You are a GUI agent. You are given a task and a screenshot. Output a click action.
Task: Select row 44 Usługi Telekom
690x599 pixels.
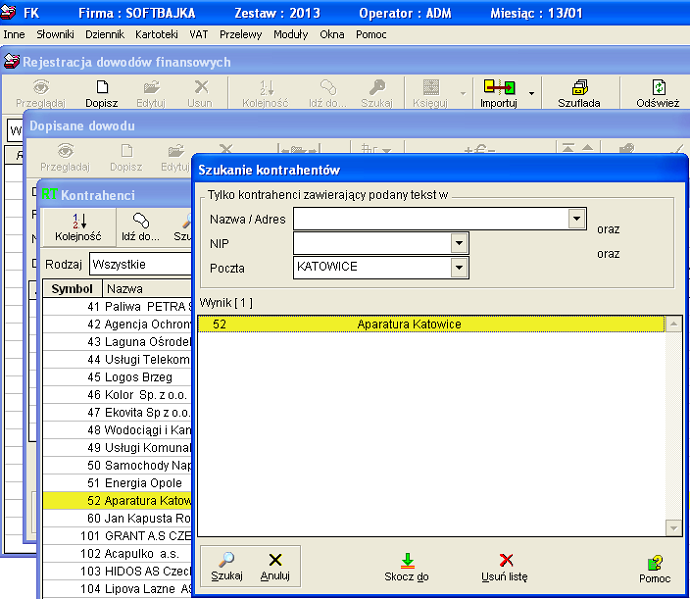pyautogui.click(x=117, y=359)
